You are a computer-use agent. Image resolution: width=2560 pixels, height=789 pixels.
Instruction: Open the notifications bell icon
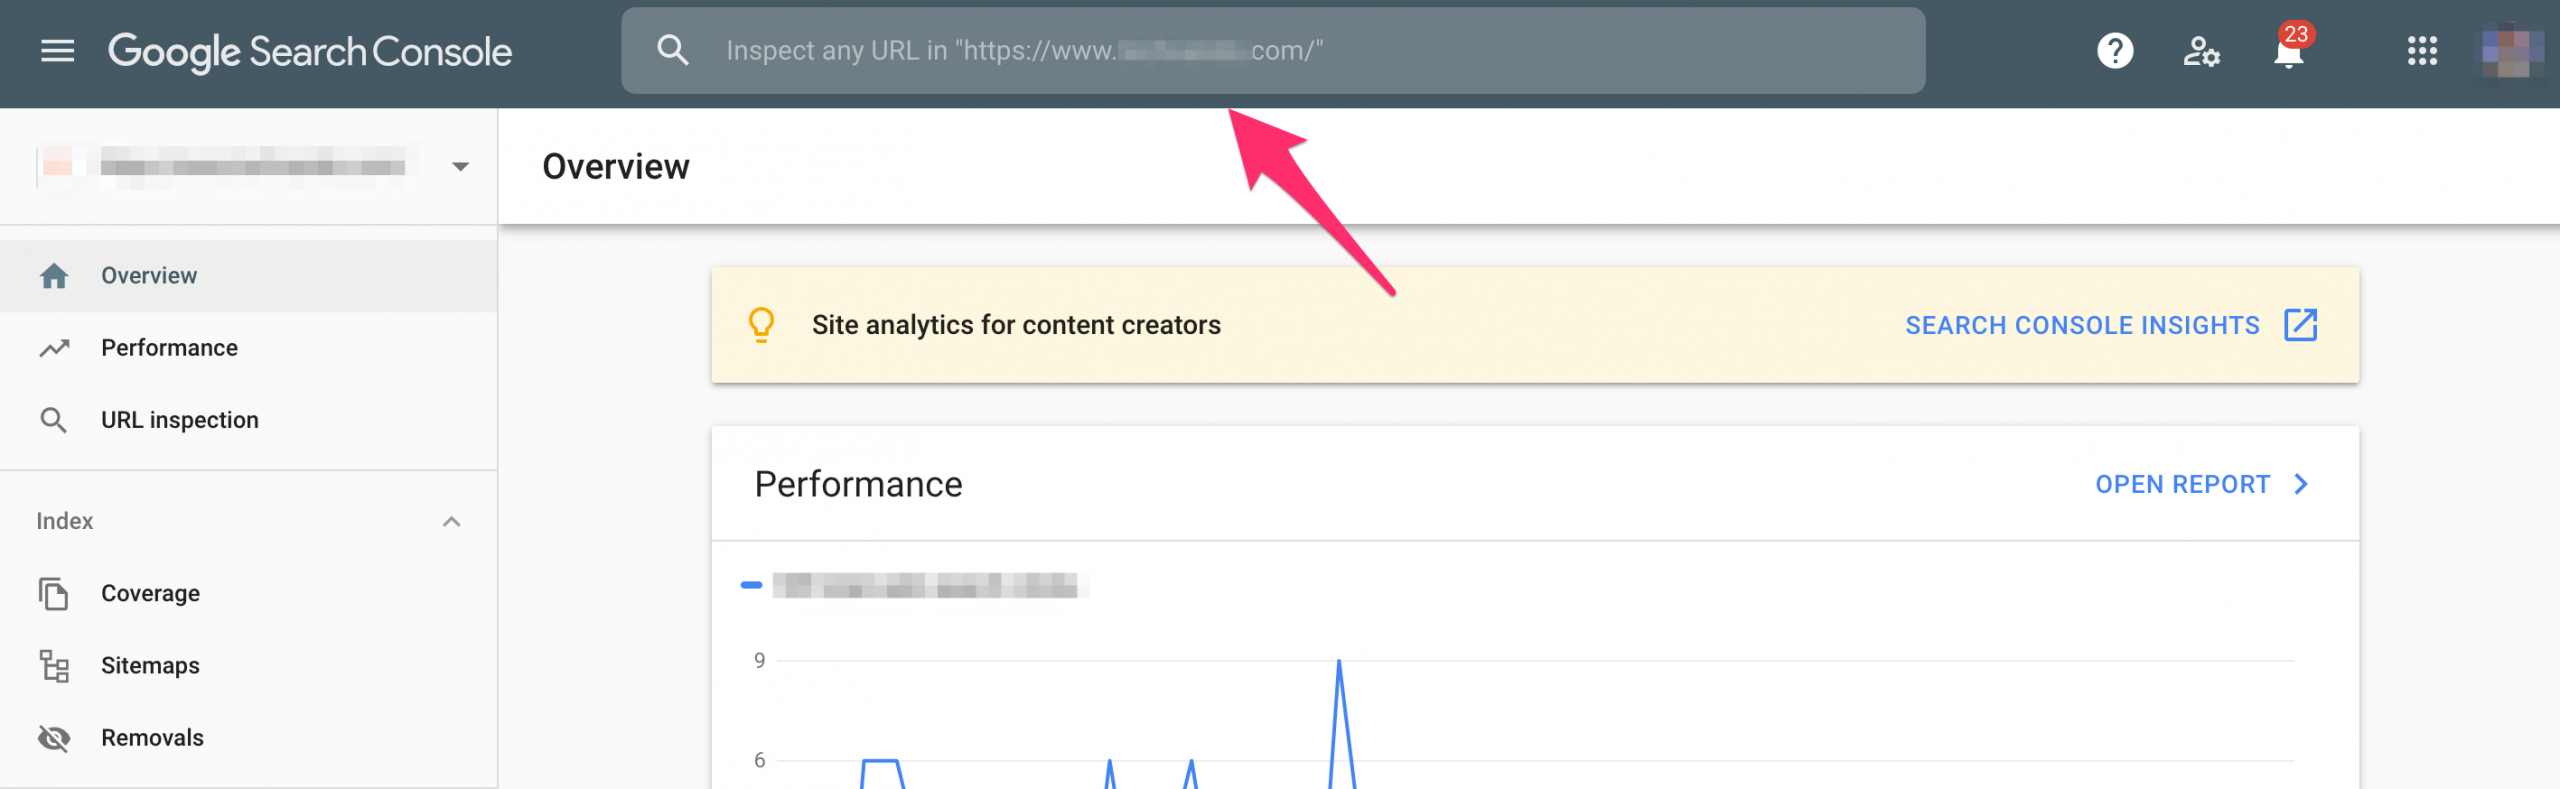(x=2288, y=53)
